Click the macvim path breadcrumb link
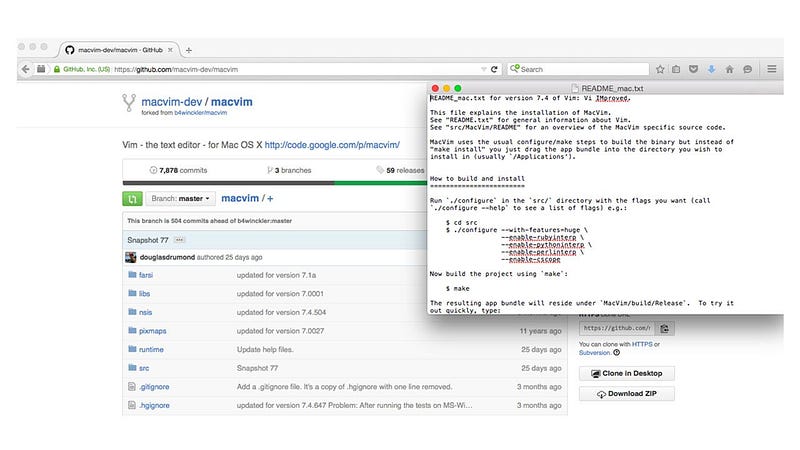800x450 pixels. (x=240, y=198)
